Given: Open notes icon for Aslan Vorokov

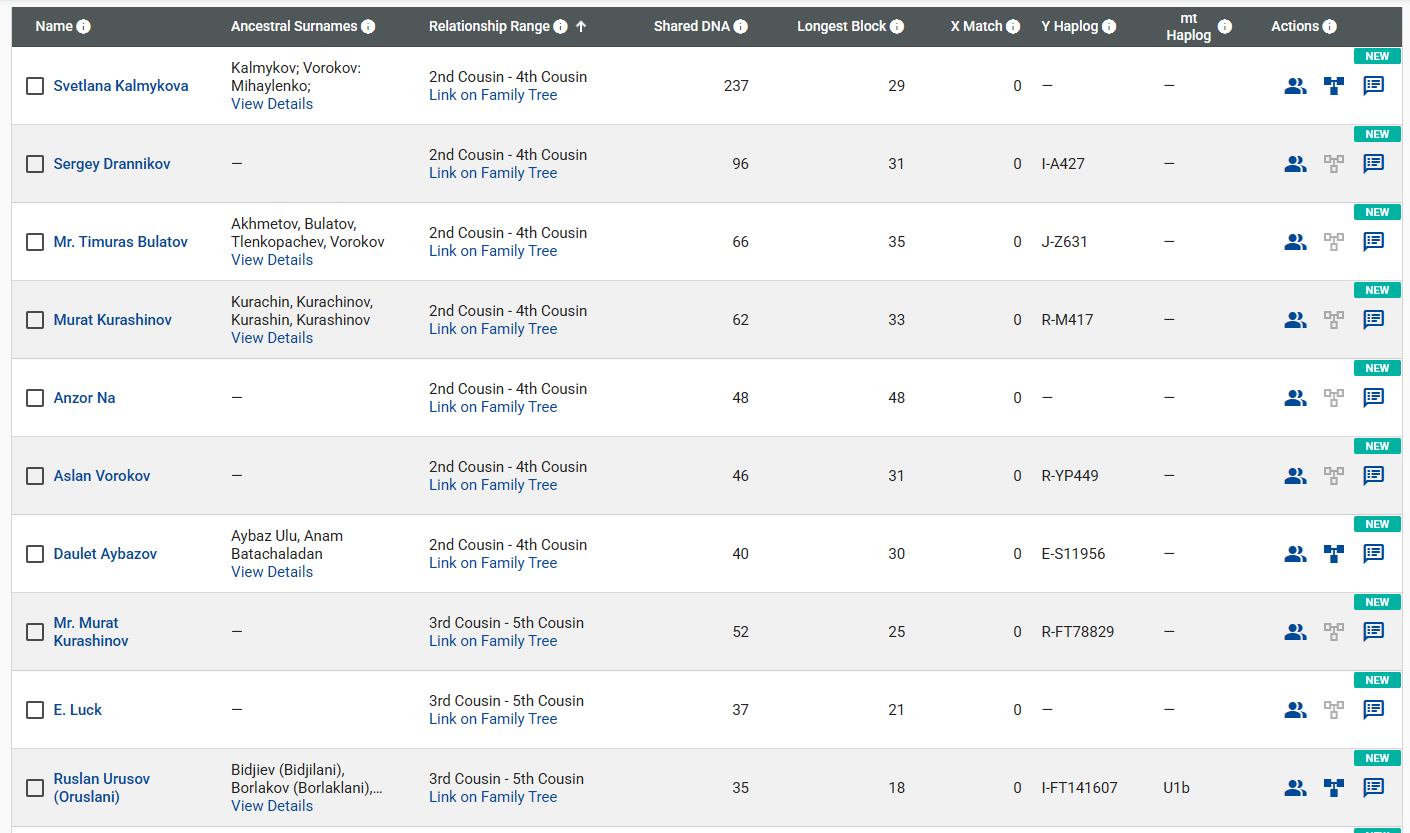Looking at the screenshot, I should [x=1374, y=476].
